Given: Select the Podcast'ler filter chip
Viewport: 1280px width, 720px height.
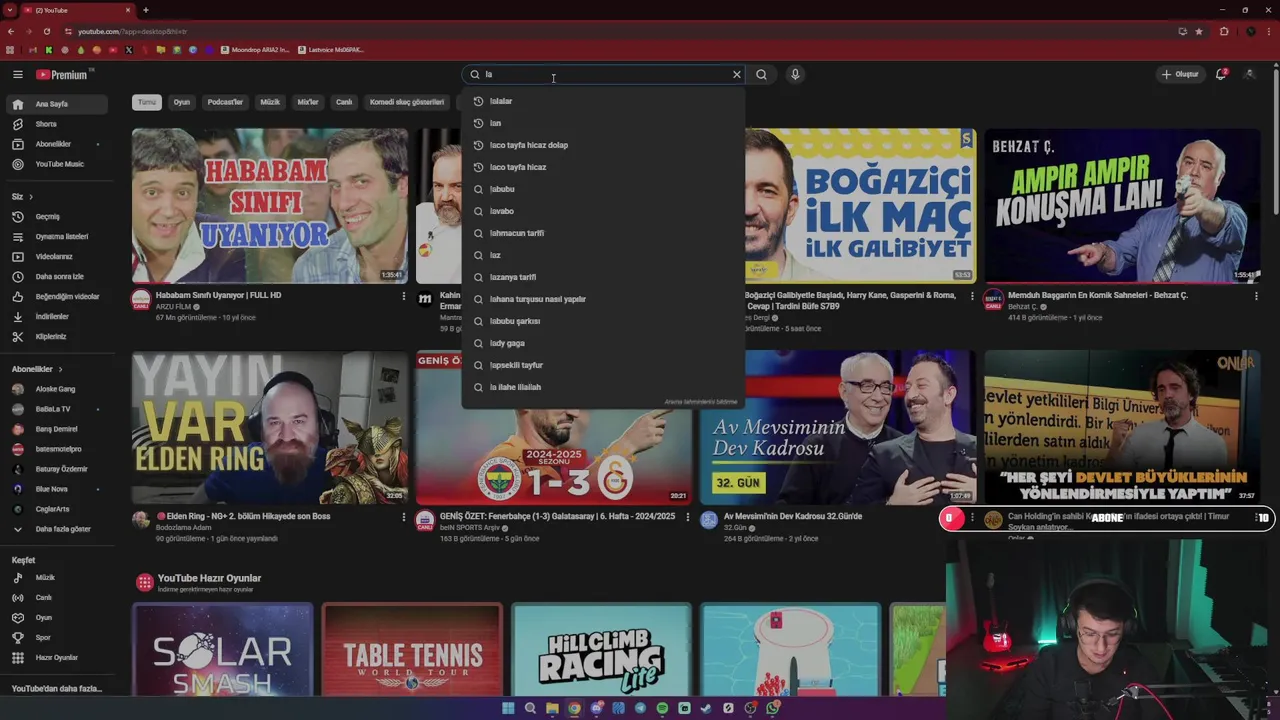Looking at the screenshot, I should [225, 102].
